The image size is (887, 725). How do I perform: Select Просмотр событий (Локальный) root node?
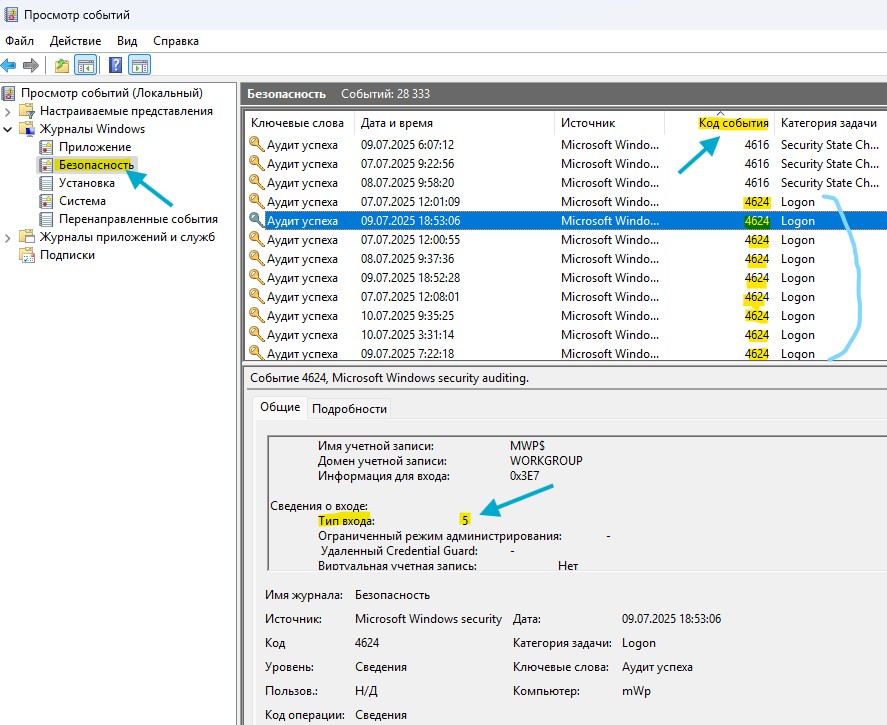tap(111, 93)
